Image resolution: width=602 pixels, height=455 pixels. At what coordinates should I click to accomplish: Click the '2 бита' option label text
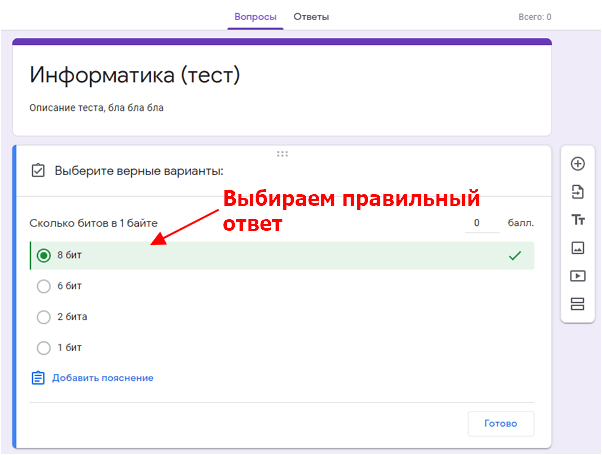(72, 317)
